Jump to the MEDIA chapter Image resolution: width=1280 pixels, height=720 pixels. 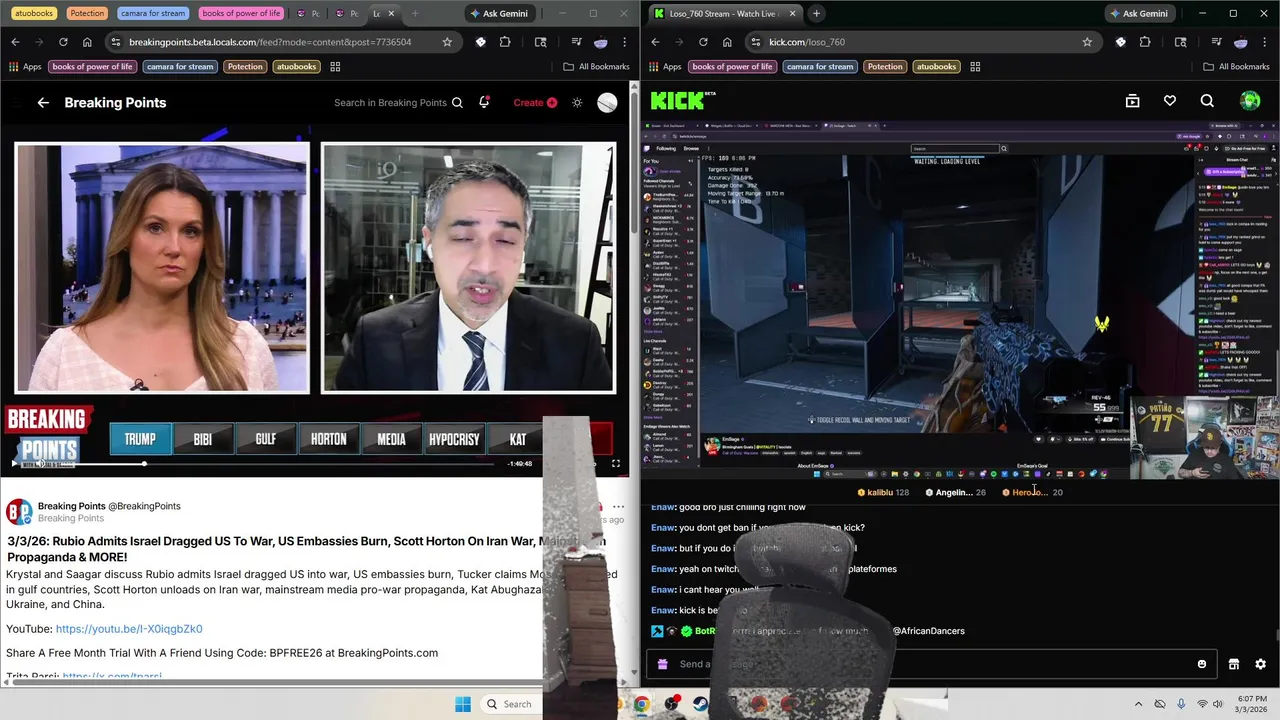point(392,439)
